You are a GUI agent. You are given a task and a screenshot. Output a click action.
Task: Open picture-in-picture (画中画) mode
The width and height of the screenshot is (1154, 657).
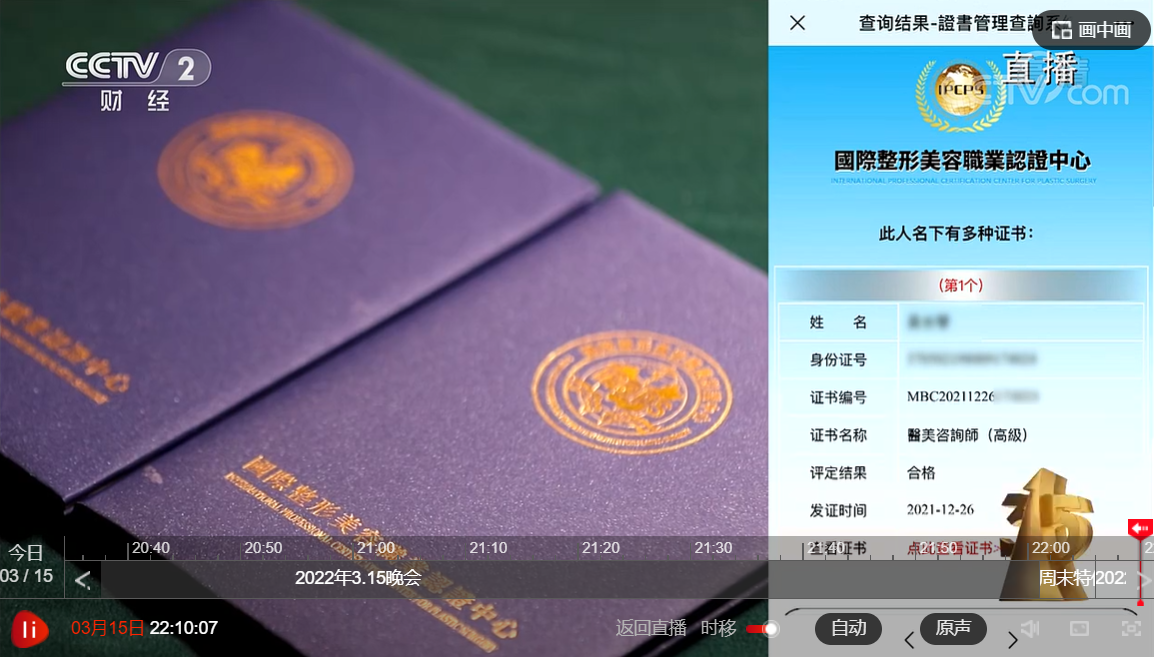(x=1091, y=30)
